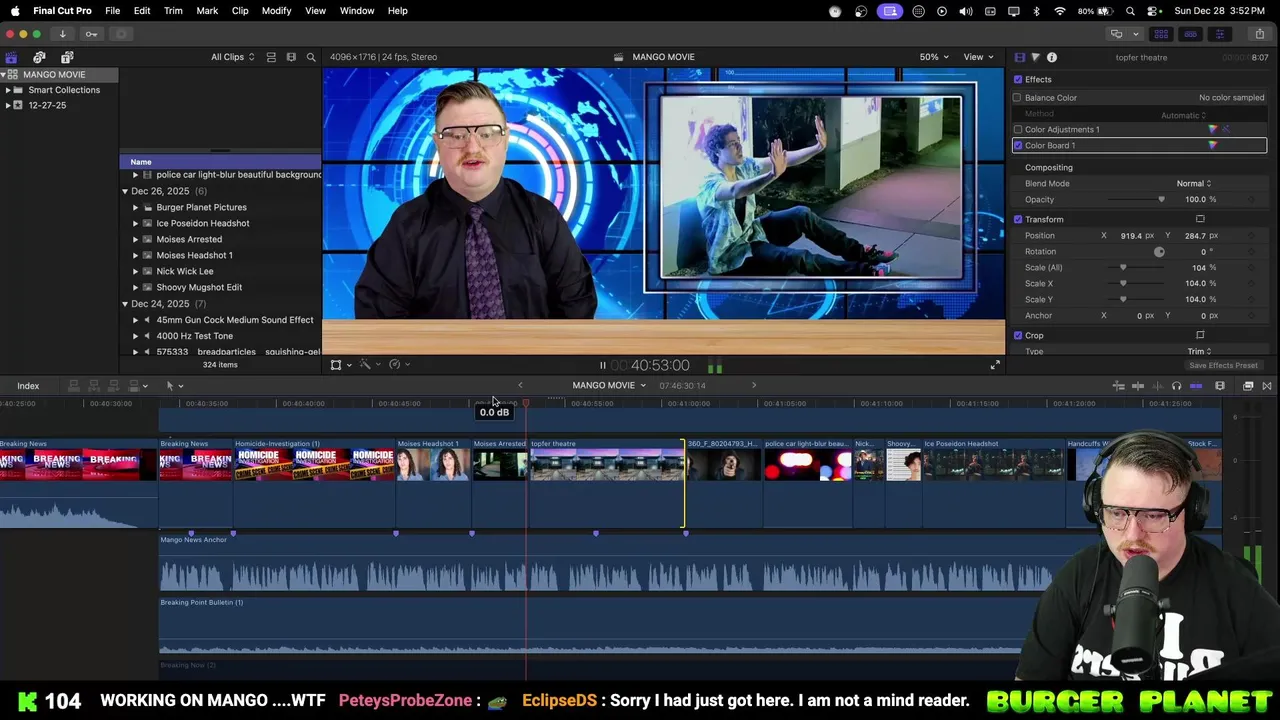
Task: Toggle the Inspector sliders button
Action: click(x=1219, y=34)
